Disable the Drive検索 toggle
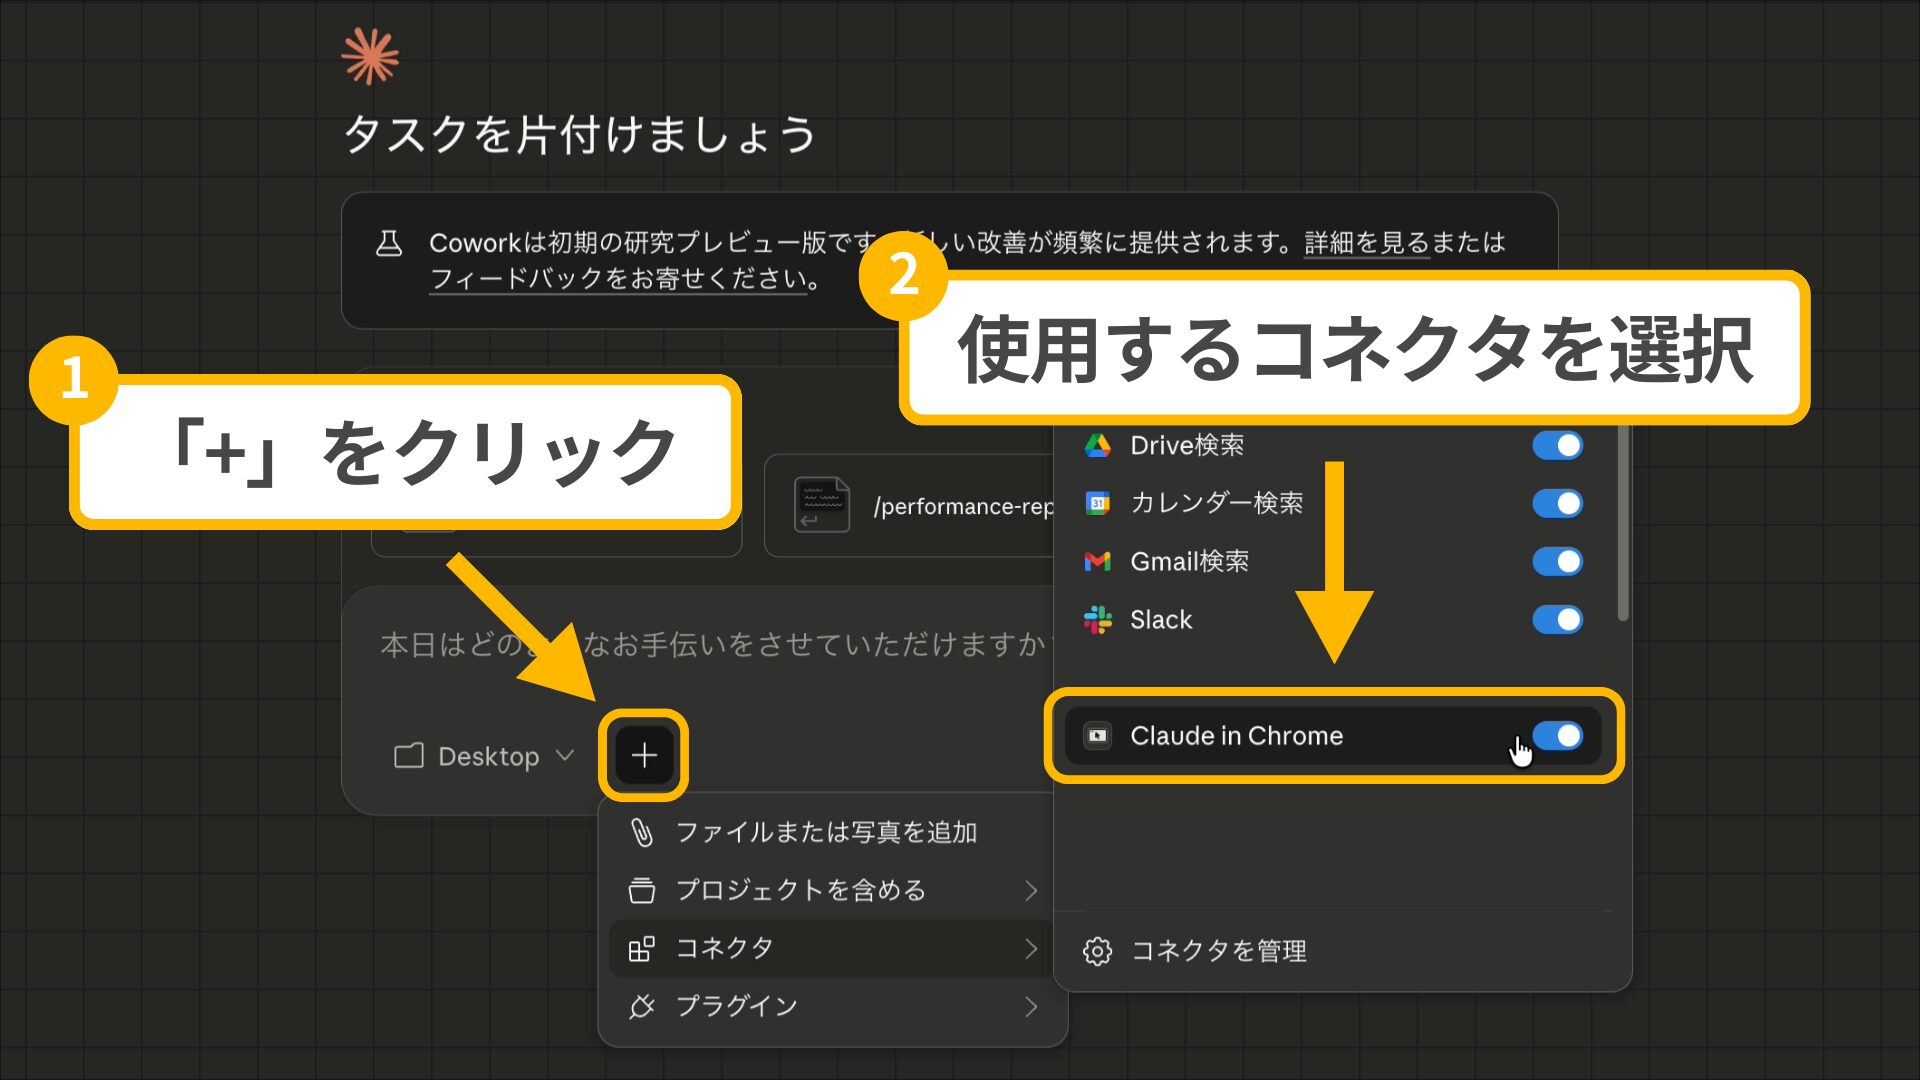Screen dimensions: 1920x1080 tap(1558, 445)
